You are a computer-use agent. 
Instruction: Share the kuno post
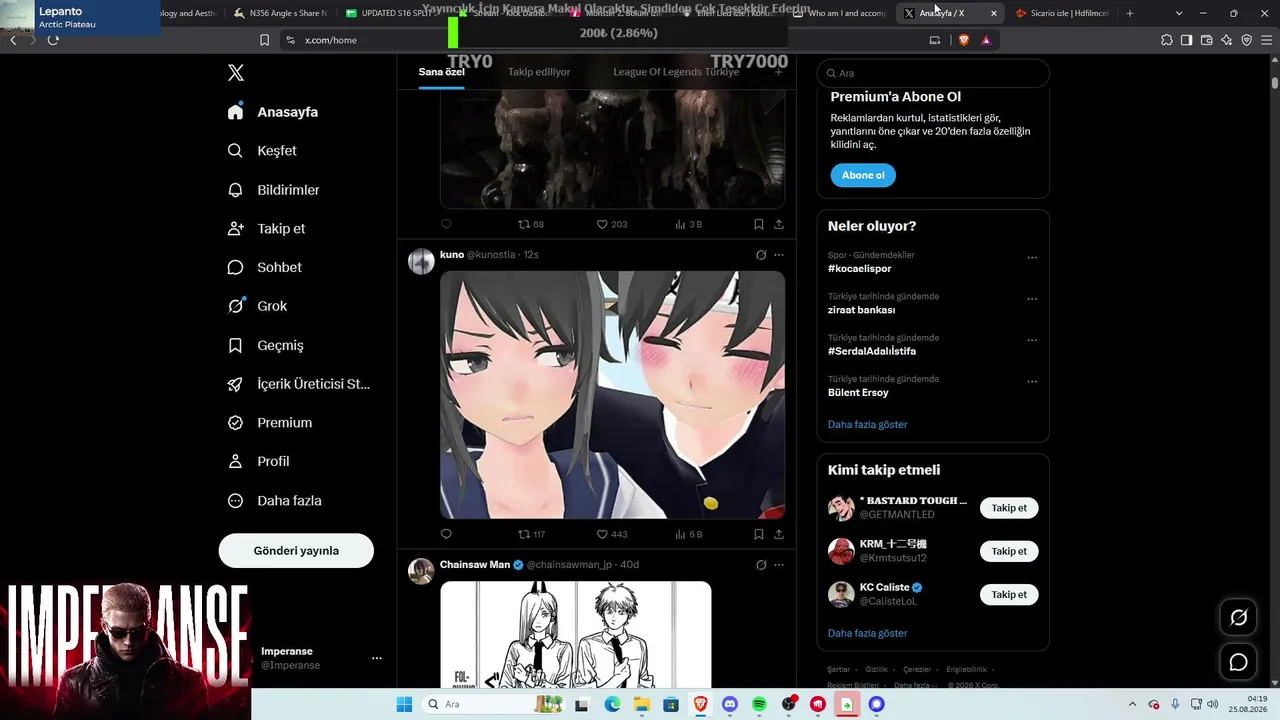tap(779, 534)
